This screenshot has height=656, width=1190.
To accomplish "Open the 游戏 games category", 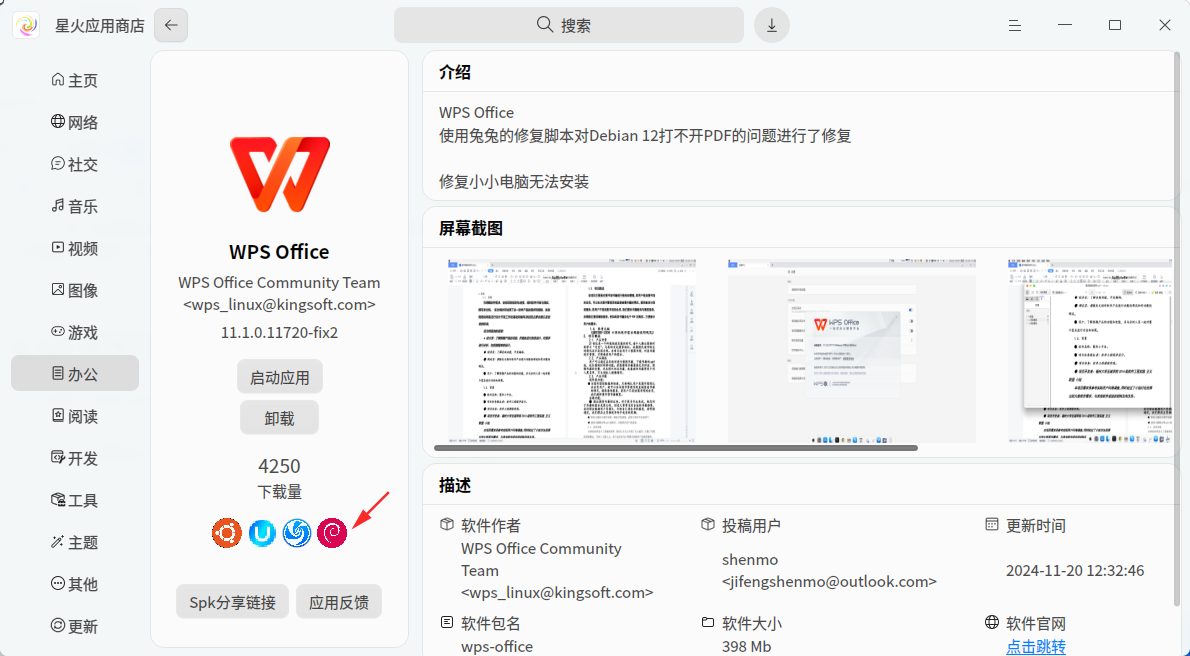I will point(74,332).
